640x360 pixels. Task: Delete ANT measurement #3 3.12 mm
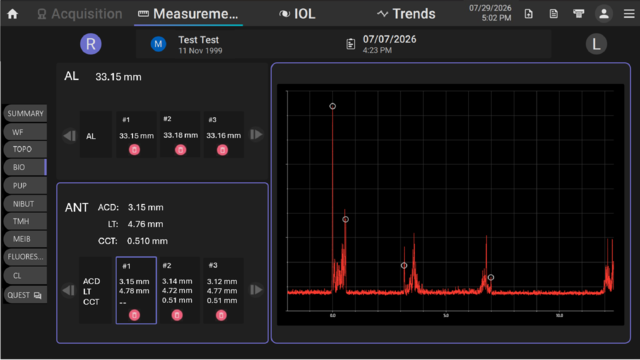pos(221,315)
